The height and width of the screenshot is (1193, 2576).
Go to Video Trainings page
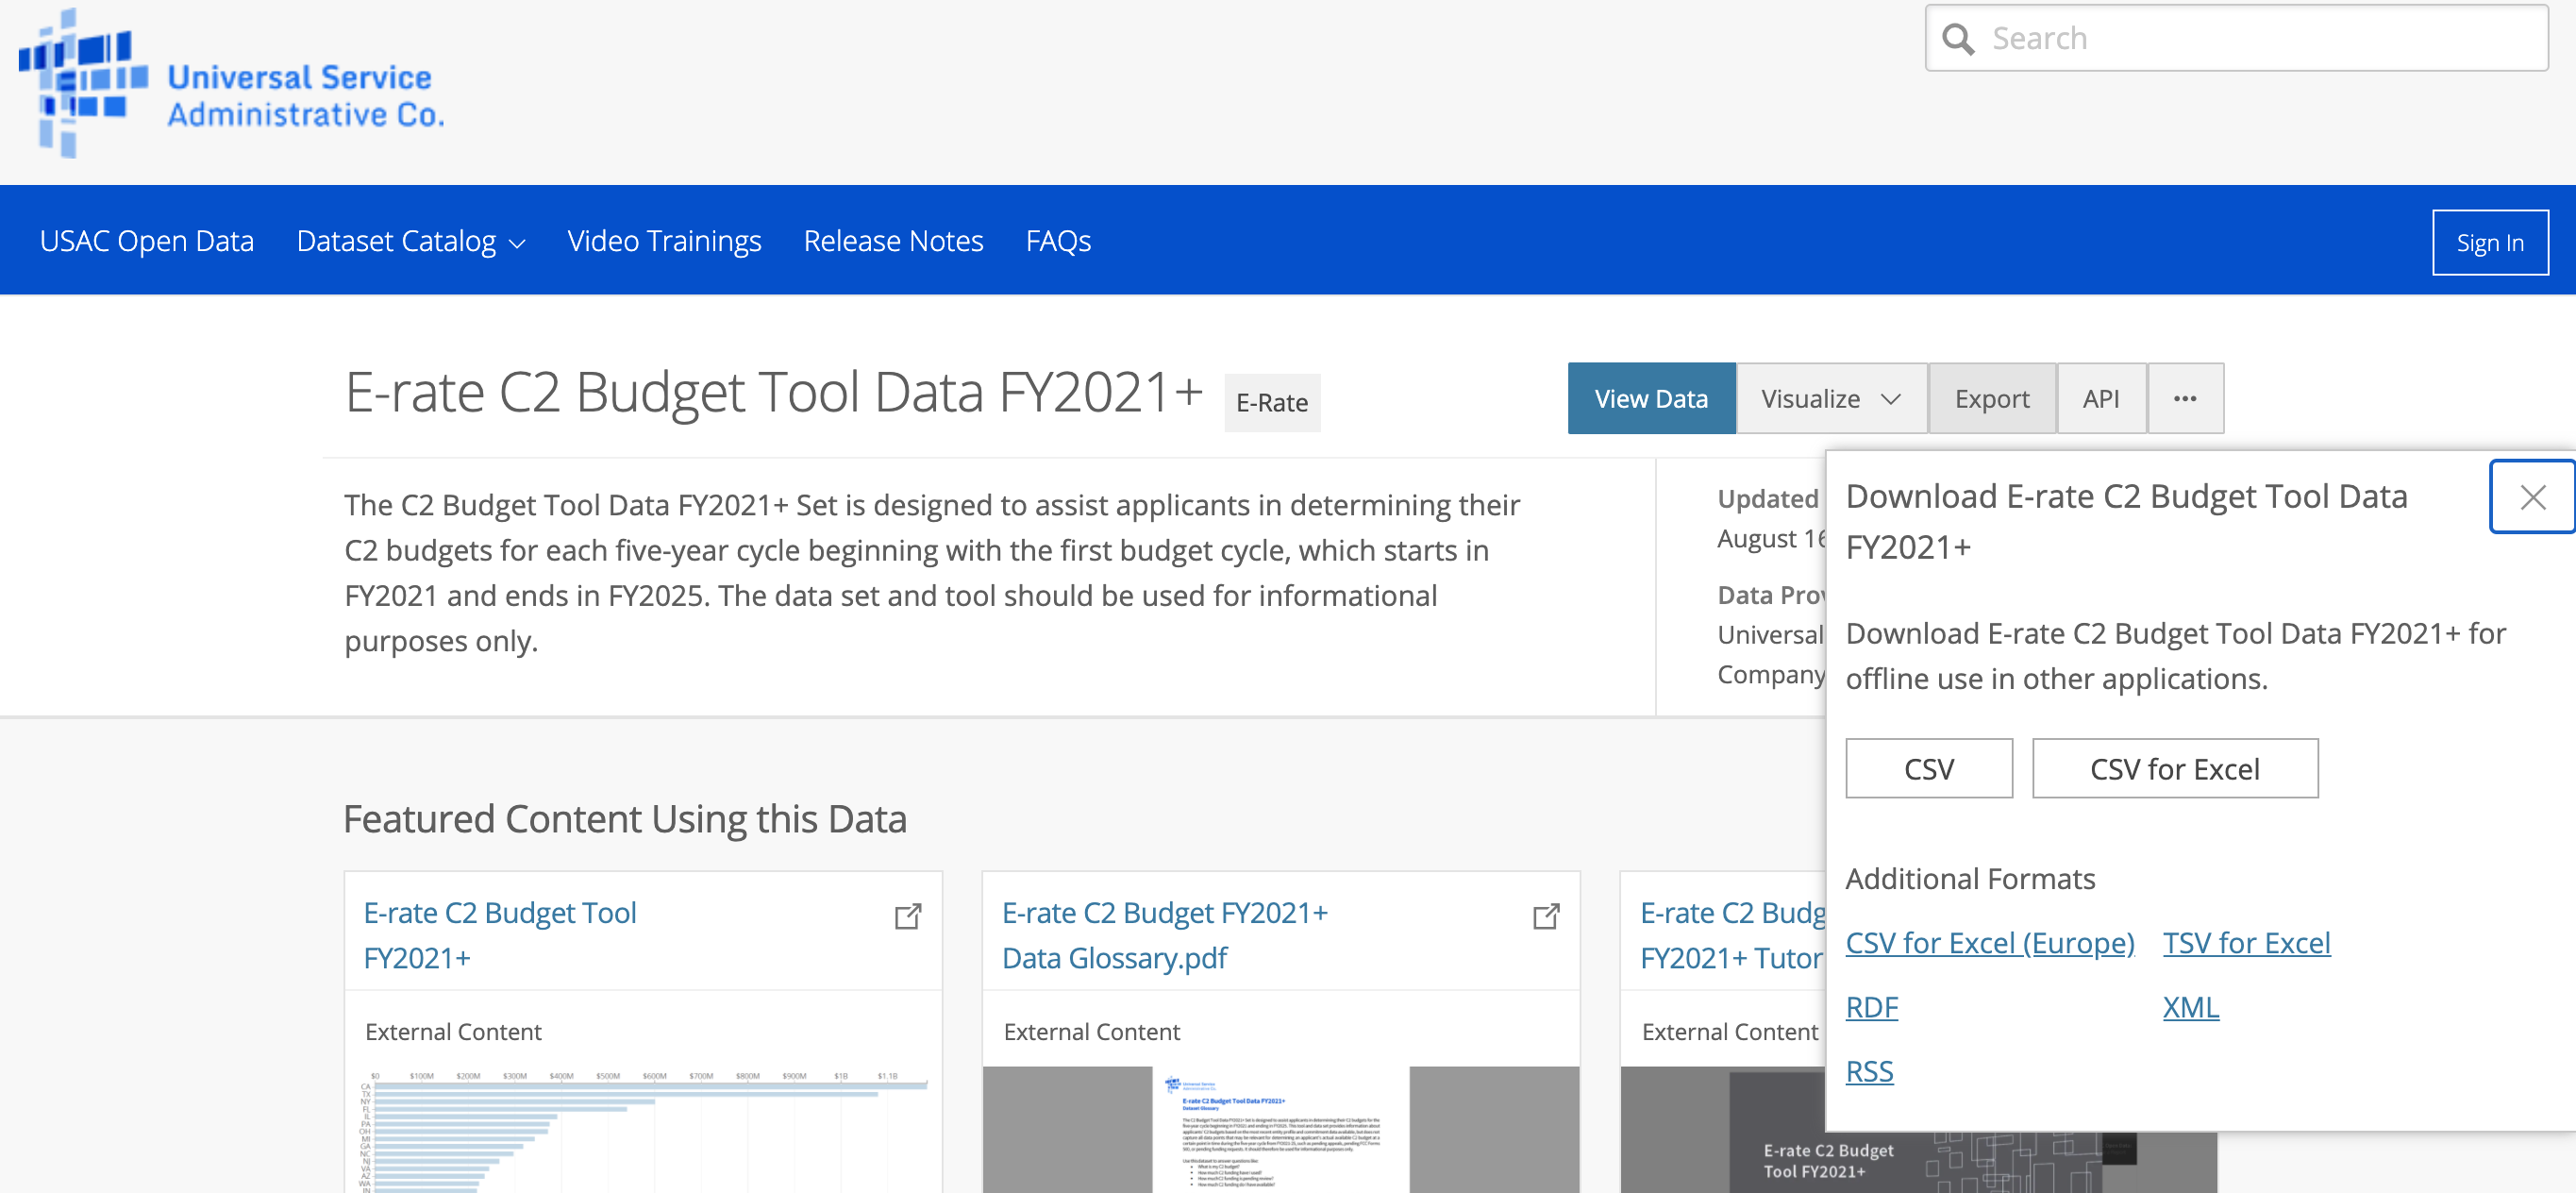pos(664,241)
